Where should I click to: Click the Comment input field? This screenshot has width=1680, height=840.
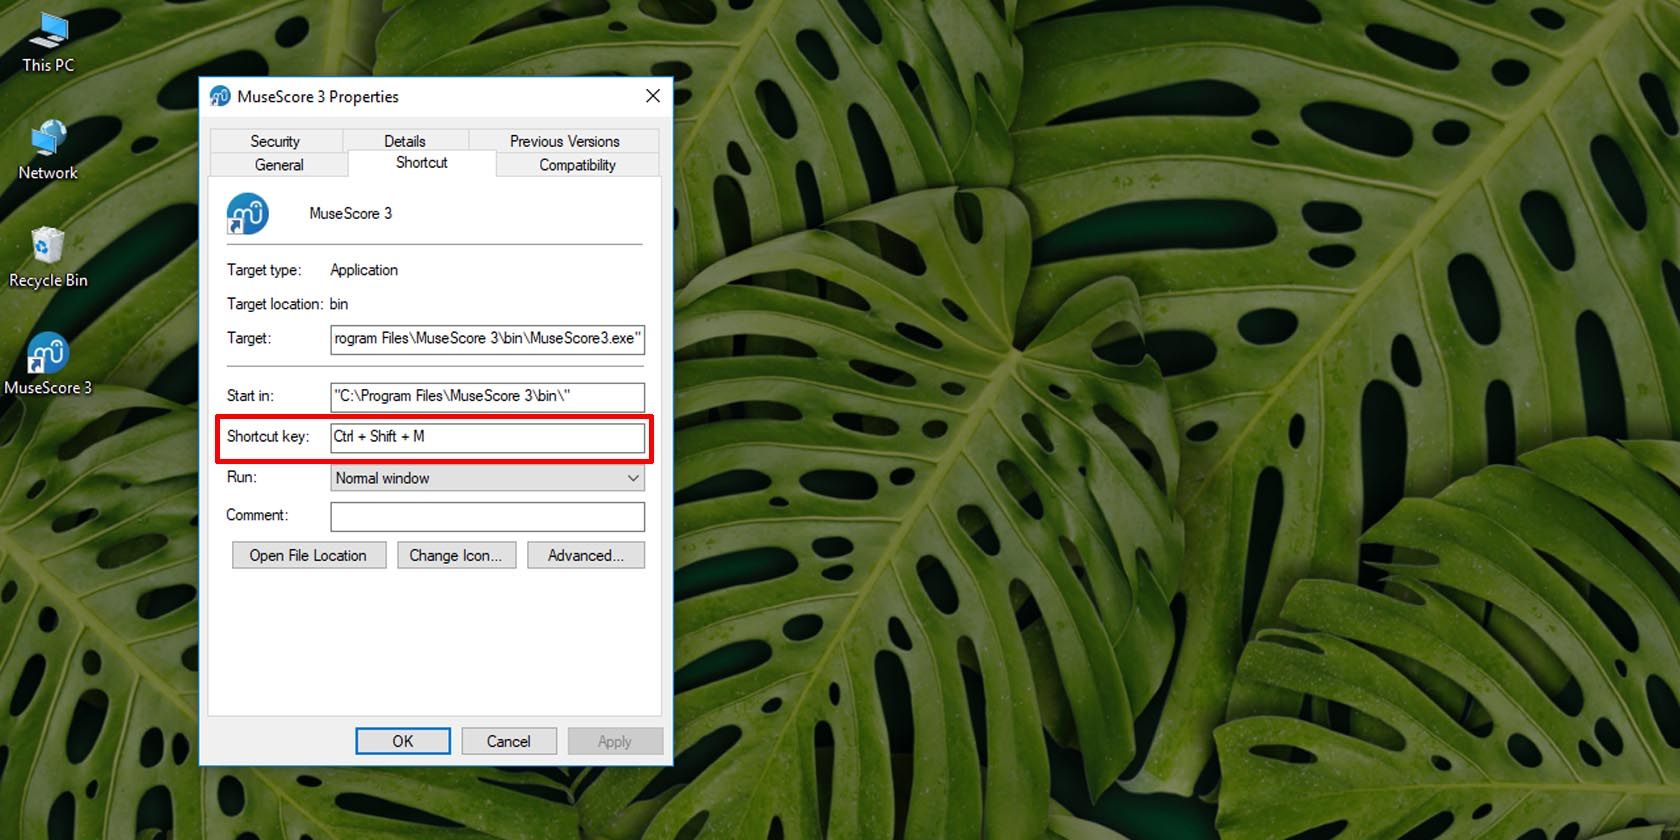click(488, 516)
